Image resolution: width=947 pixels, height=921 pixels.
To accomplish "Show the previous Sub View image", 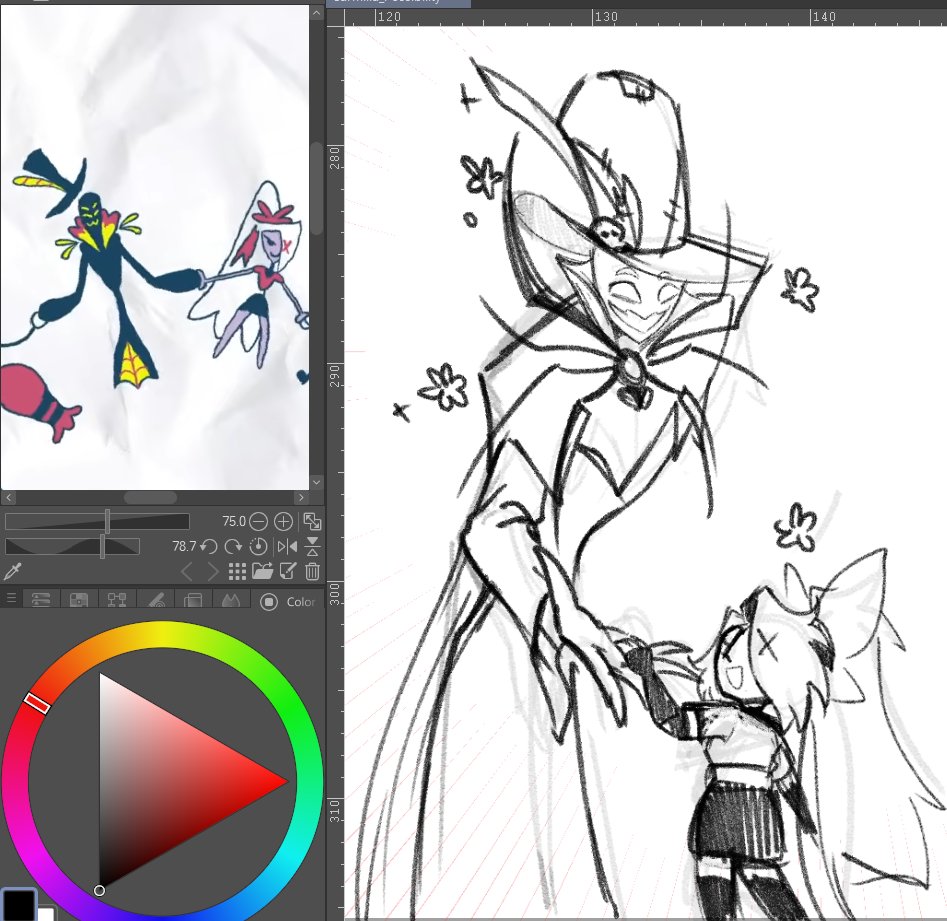I will (187, 571).
